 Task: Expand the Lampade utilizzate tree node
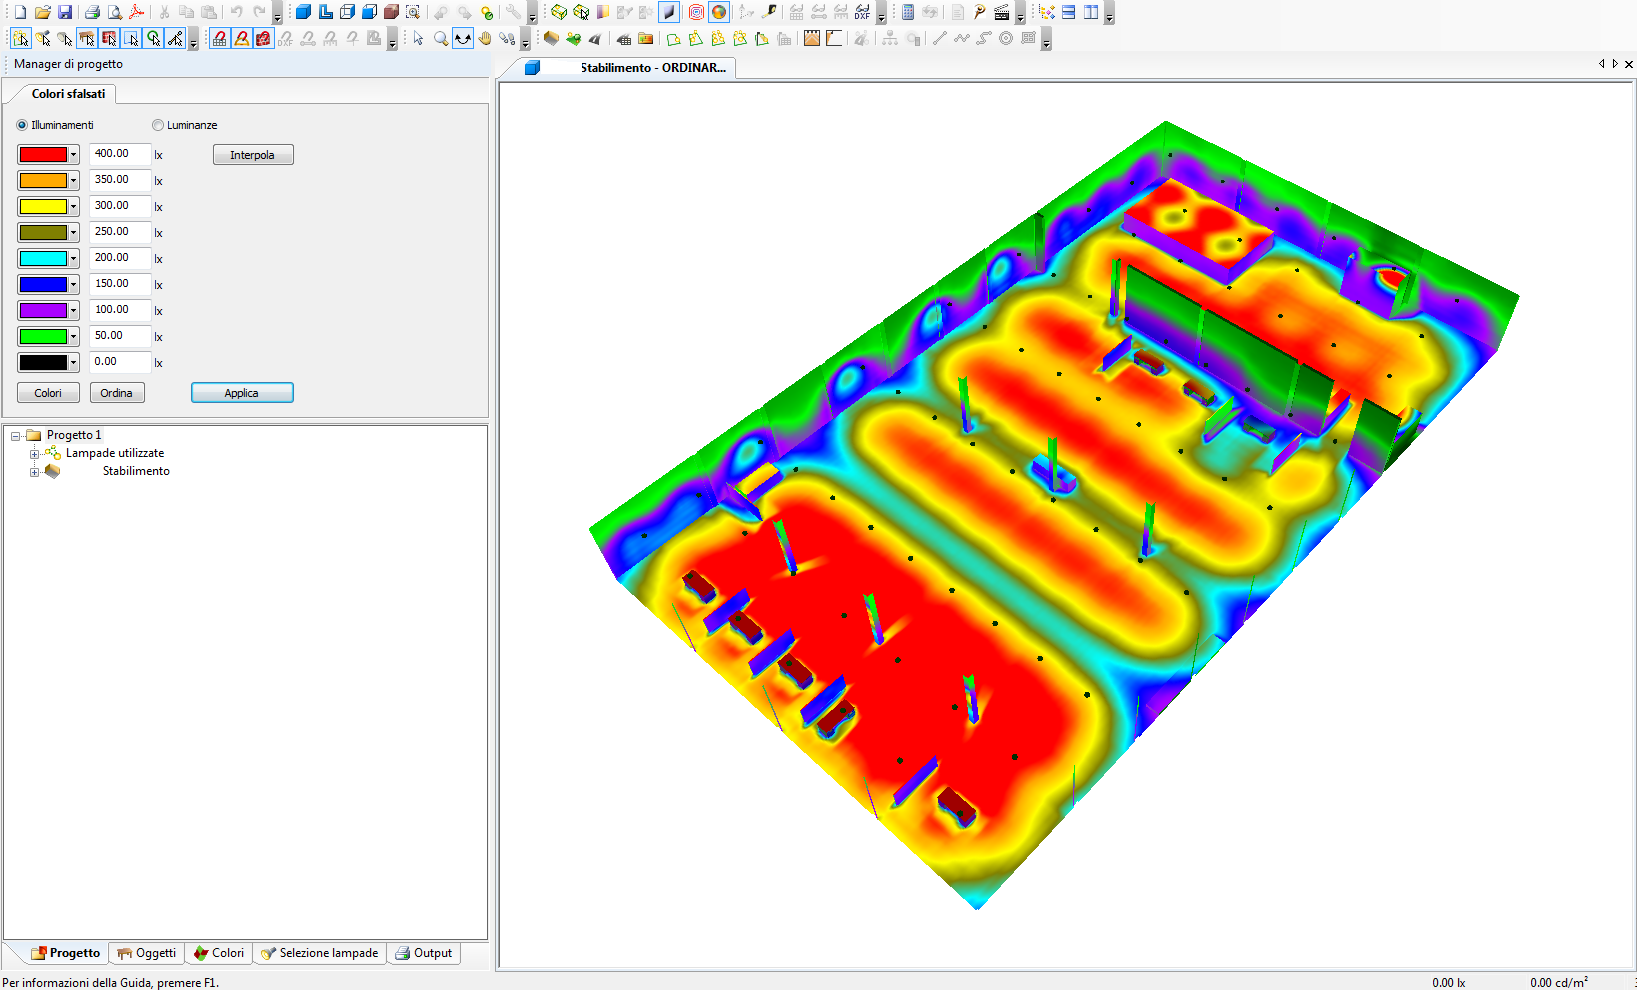click(35, 454)
